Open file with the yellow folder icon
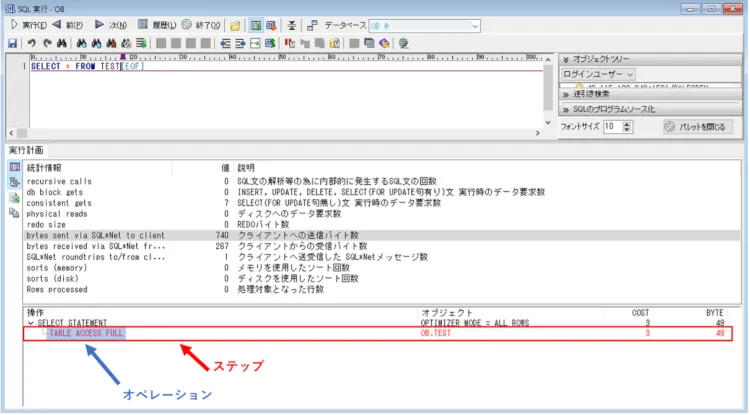Image resolution: width=750 pixels, height=415 pixels. coord(235,26)
